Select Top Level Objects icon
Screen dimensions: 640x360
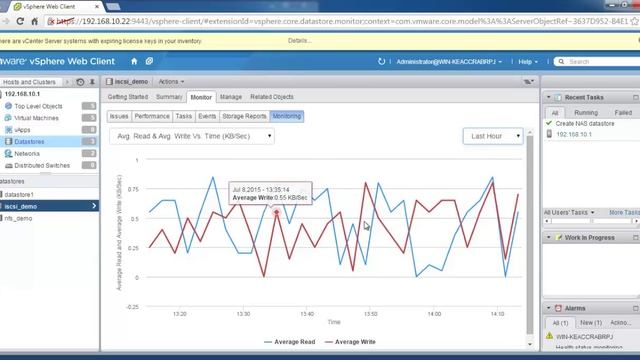[8, 106]
